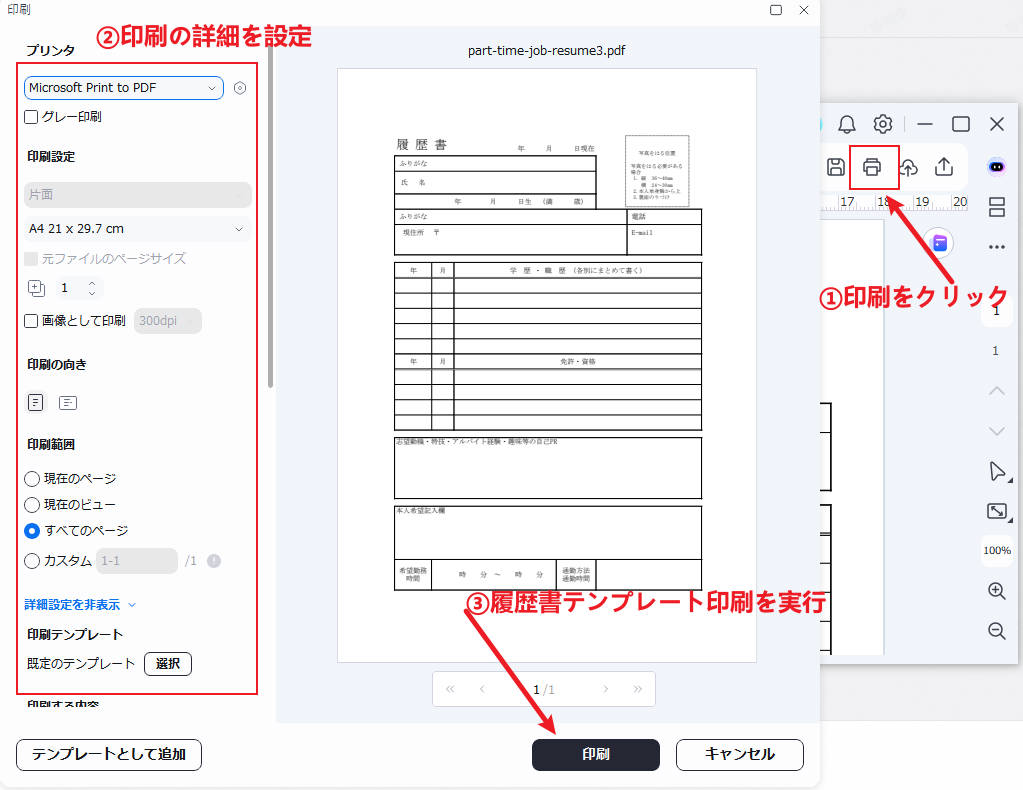
Task: Open the Print dialog via the printer toolbar icon
Action: click(874, 167)
